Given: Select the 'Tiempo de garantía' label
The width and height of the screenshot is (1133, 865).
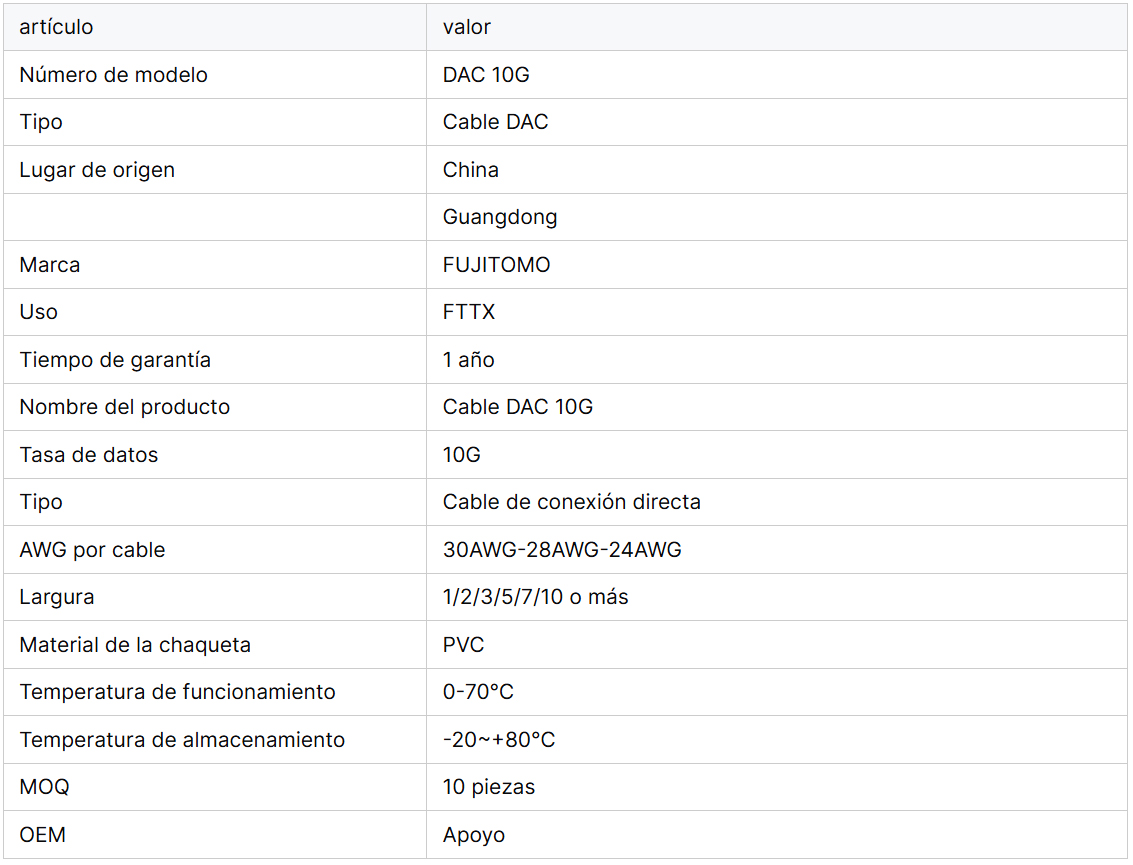Looking at the screenshot, I should click(115, 360).
